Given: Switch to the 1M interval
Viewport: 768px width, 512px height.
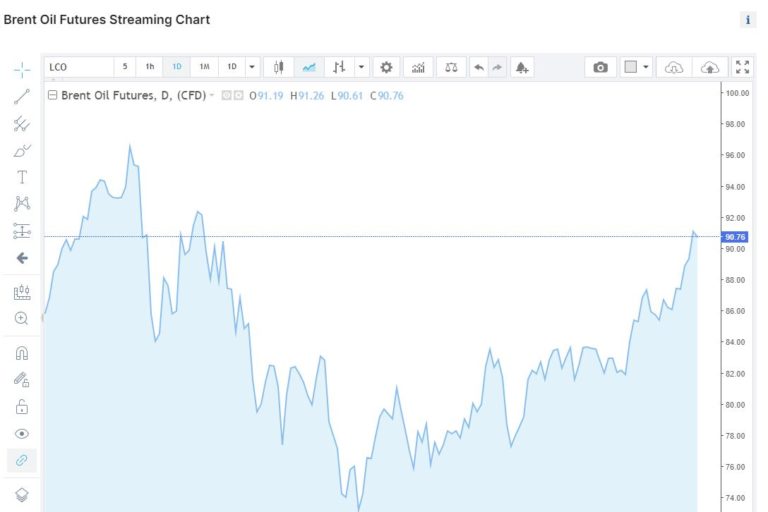Looking at the screenshot, I should click(x=204, y=67).
